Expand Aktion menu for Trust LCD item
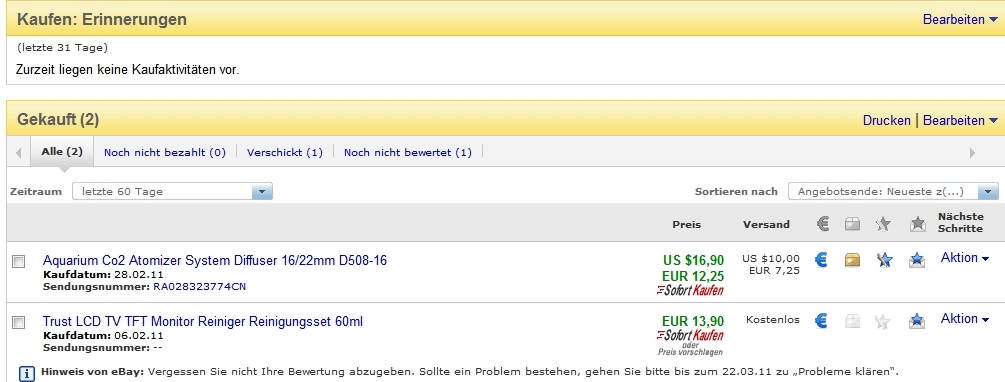 (x=964, y=319)
